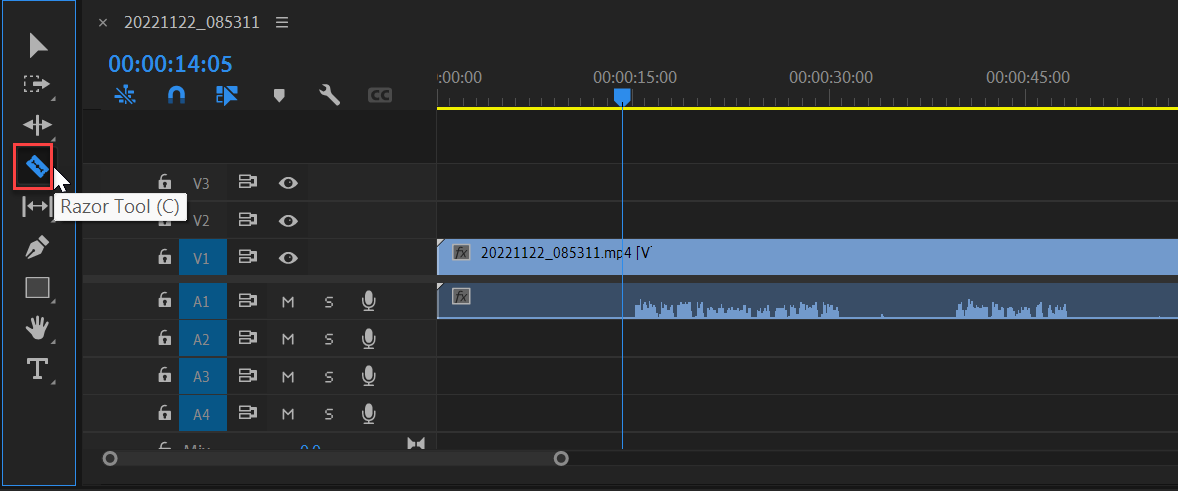This screenshot has height=491, width=1178.
Task: Mute track A1
Action: click(x=288, y=302)
